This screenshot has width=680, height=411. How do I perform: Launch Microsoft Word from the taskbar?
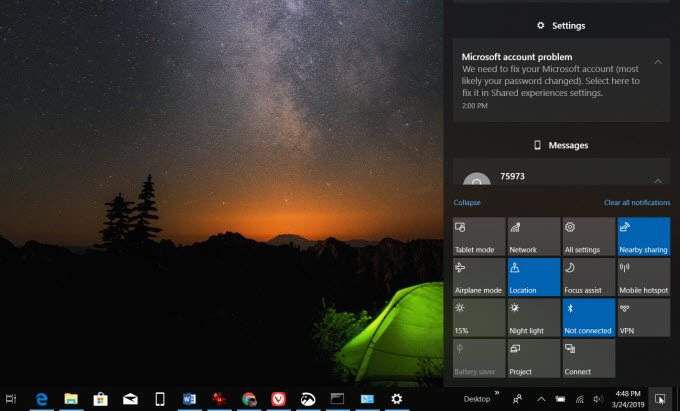[190, 399]
